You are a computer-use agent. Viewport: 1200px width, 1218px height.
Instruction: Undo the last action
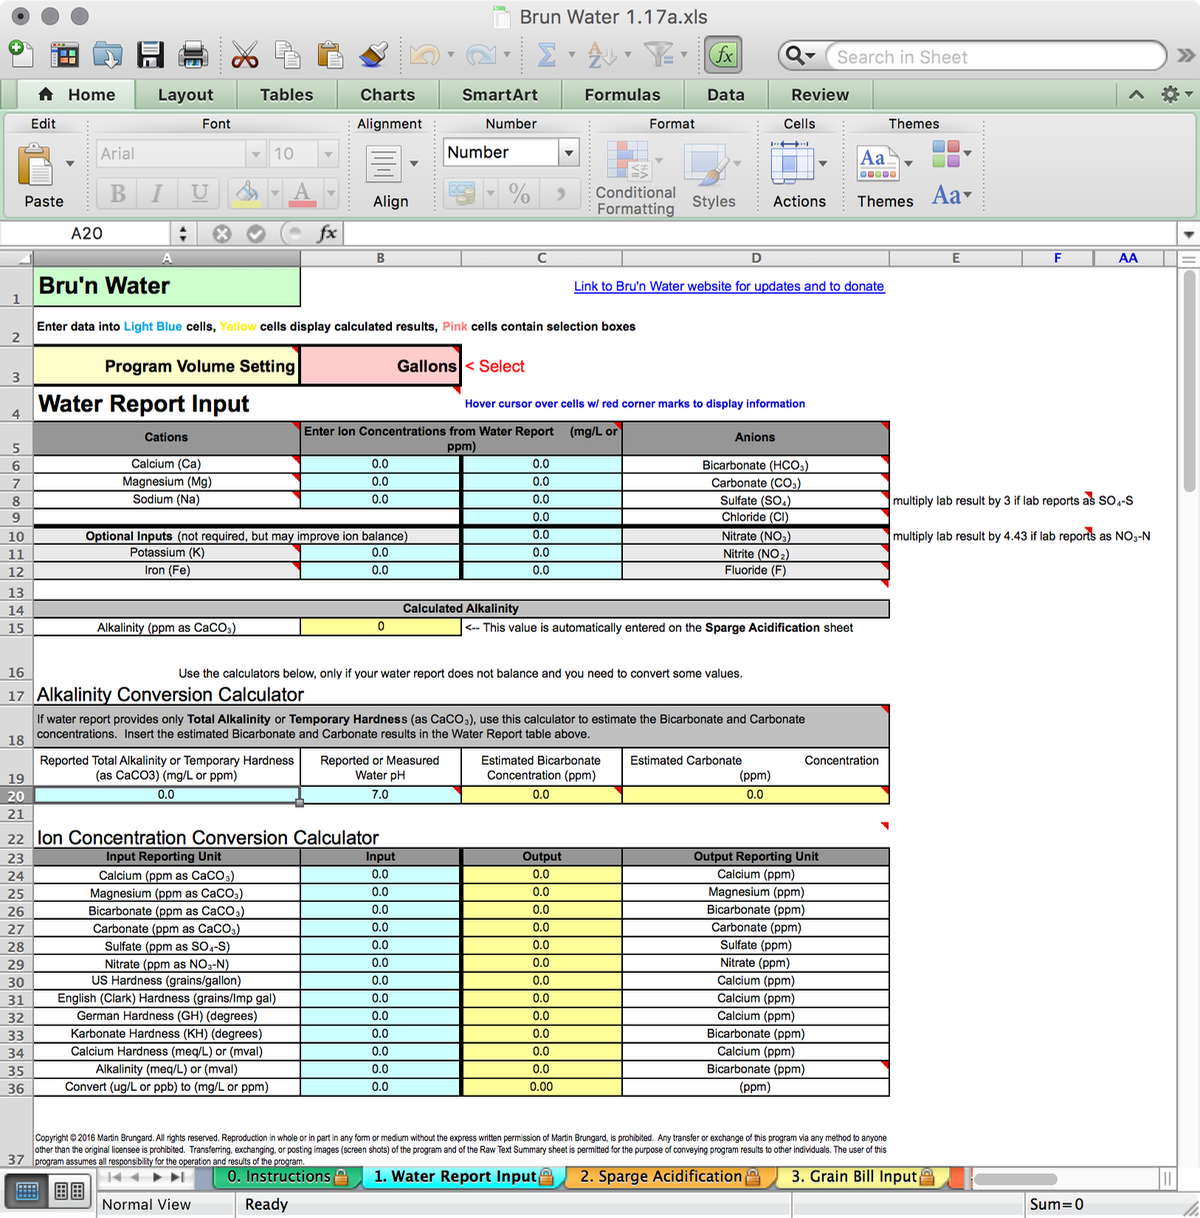[x=424, y=55]
